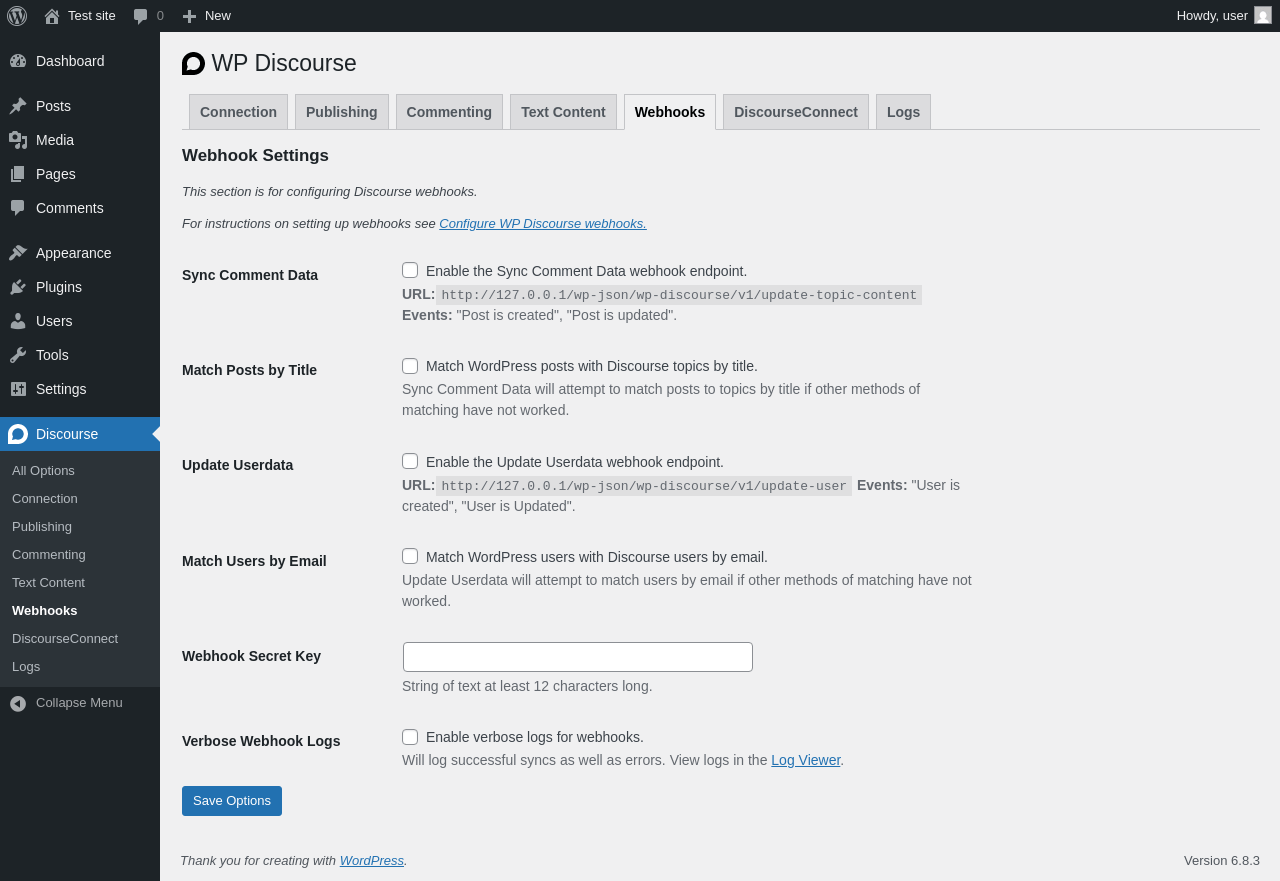Image resolution: width=1280 pixels, height=881 pixels.
Task: Expand the Settings sidebar menu
Action: pyautogui.click(x=61, y=389)
